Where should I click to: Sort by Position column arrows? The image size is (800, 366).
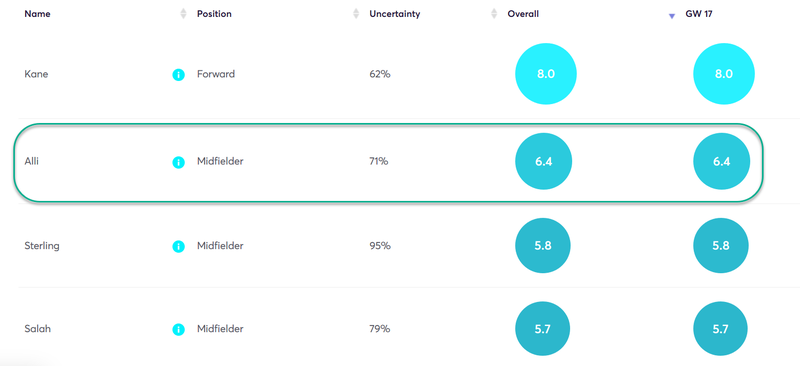click(x=356, y=14)
